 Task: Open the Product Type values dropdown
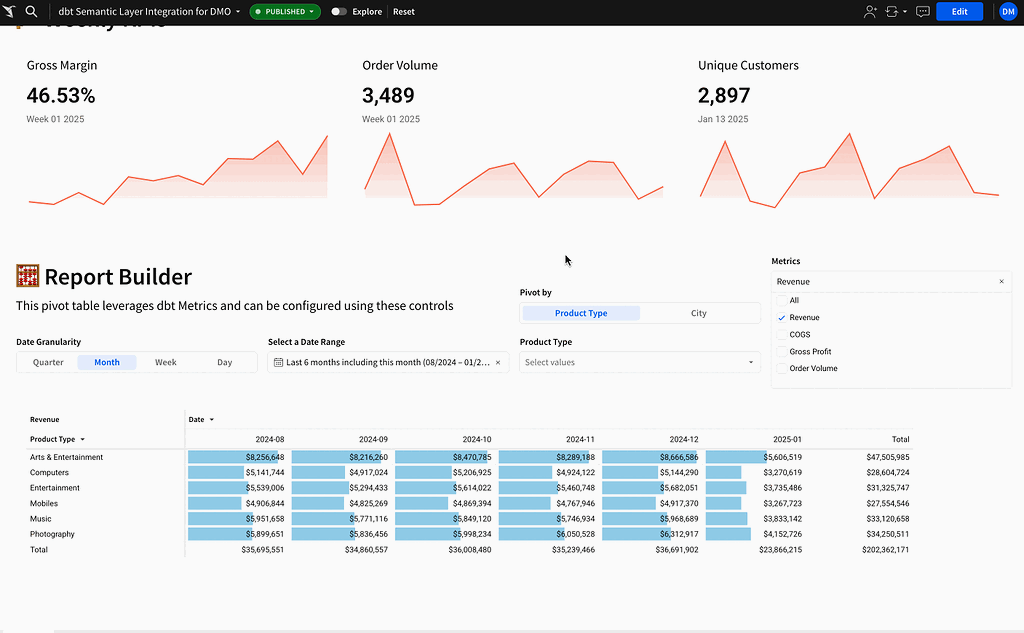[640, 361]
